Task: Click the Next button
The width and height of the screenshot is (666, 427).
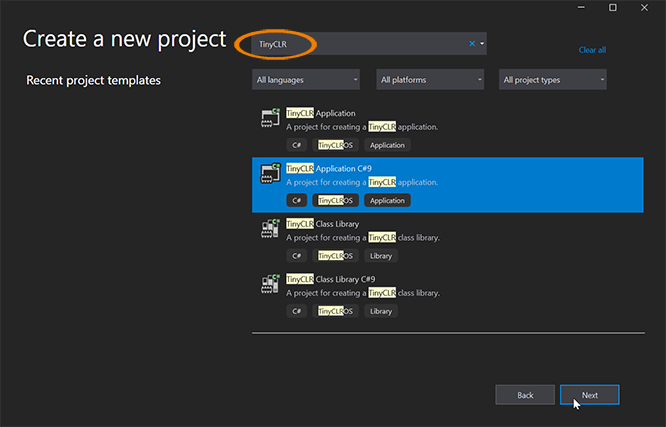Action: [x=590, y=395]
